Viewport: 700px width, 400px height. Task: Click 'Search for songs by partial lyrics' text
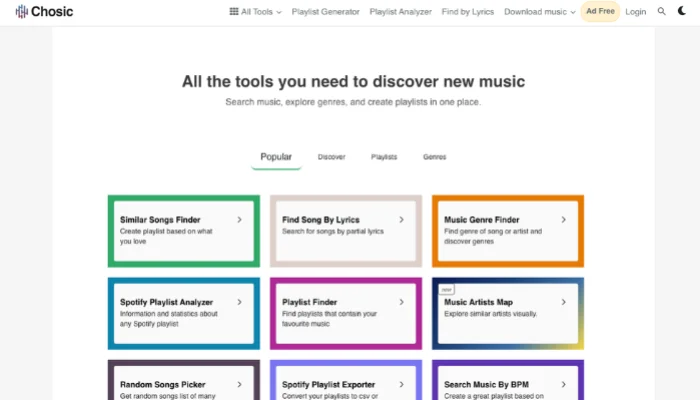click(x=333, y=231)
